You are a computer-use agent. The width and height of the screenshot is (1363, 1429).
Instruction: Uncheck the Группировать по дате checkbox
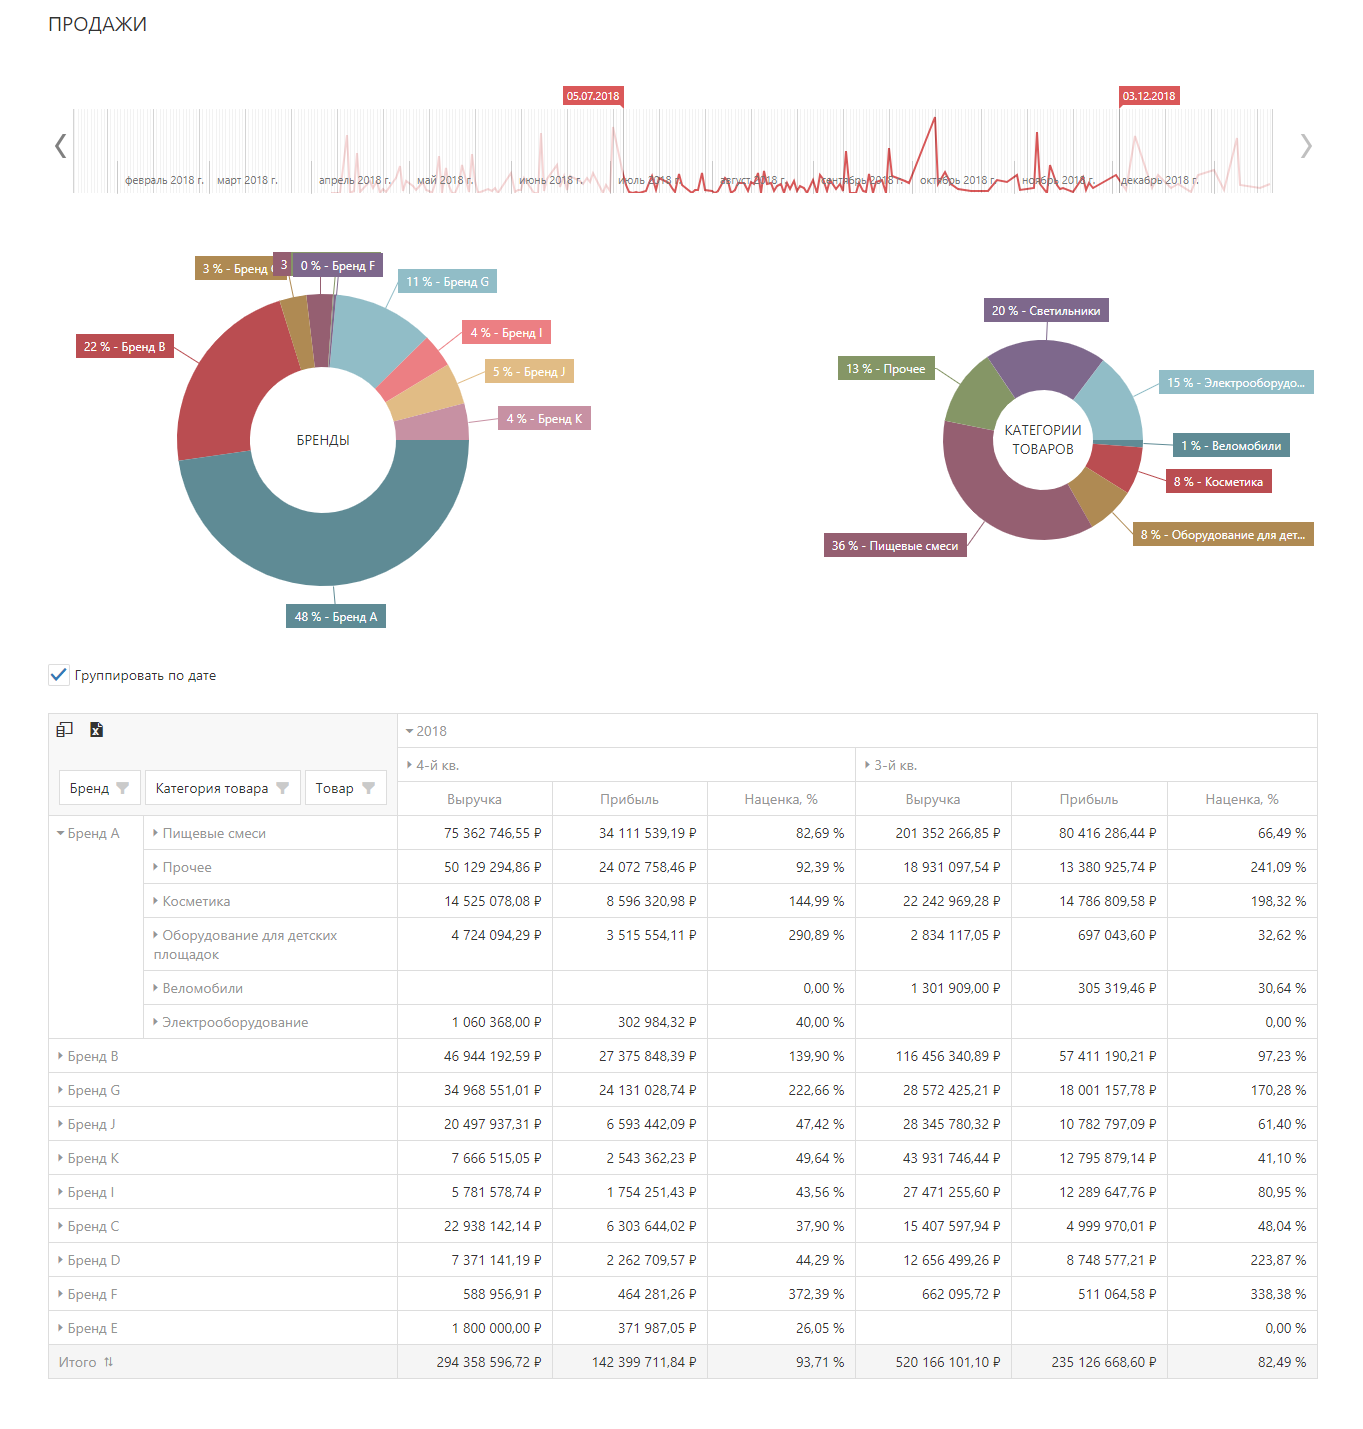[x=59, y=675]
